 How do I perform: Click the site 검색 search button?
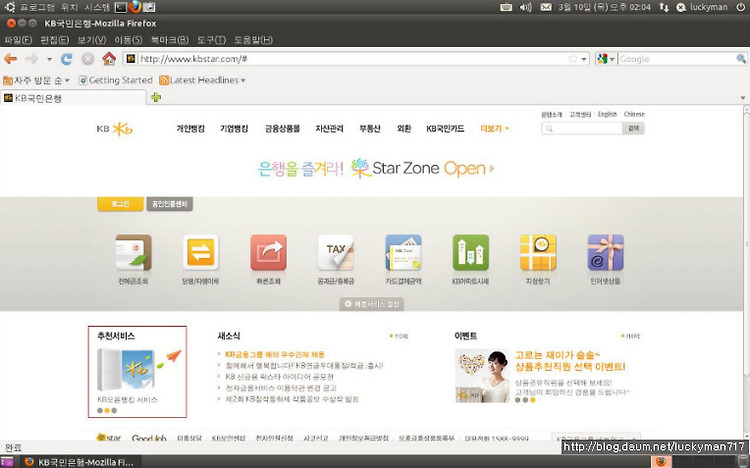[x=633, y=128]
